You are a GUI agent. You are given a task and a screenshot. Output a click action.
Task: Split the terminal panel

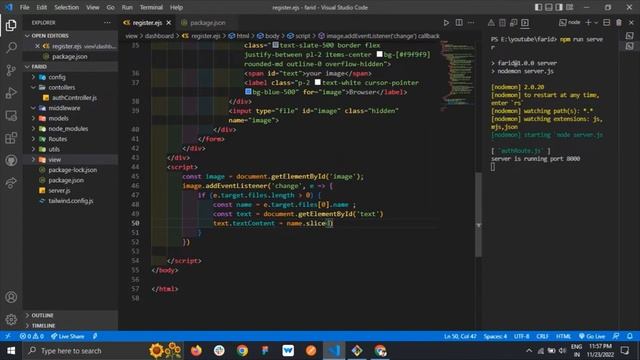pos(607,23)
